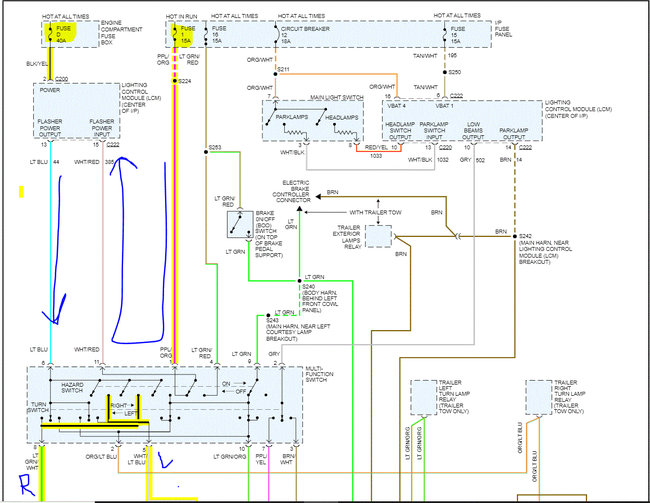Select the WITH TRAILER TOW text

coord(375,212)
